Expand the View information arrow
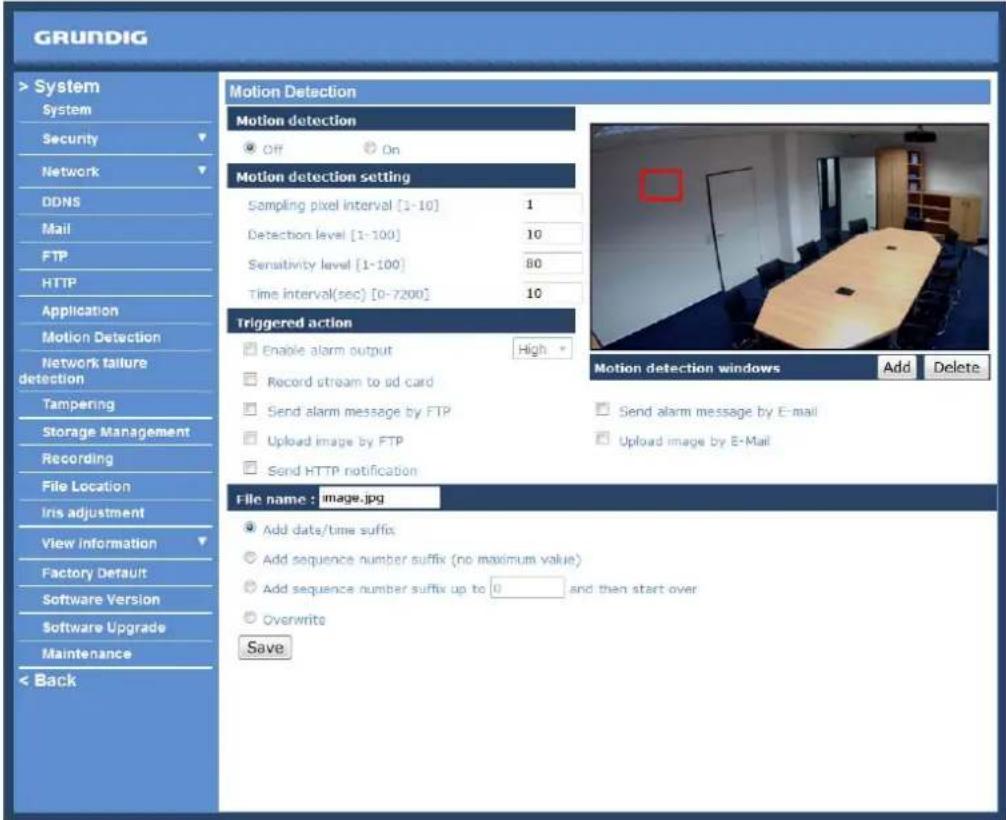The height and width of the screenshot is (820, 1006). (x=202, y=542)
